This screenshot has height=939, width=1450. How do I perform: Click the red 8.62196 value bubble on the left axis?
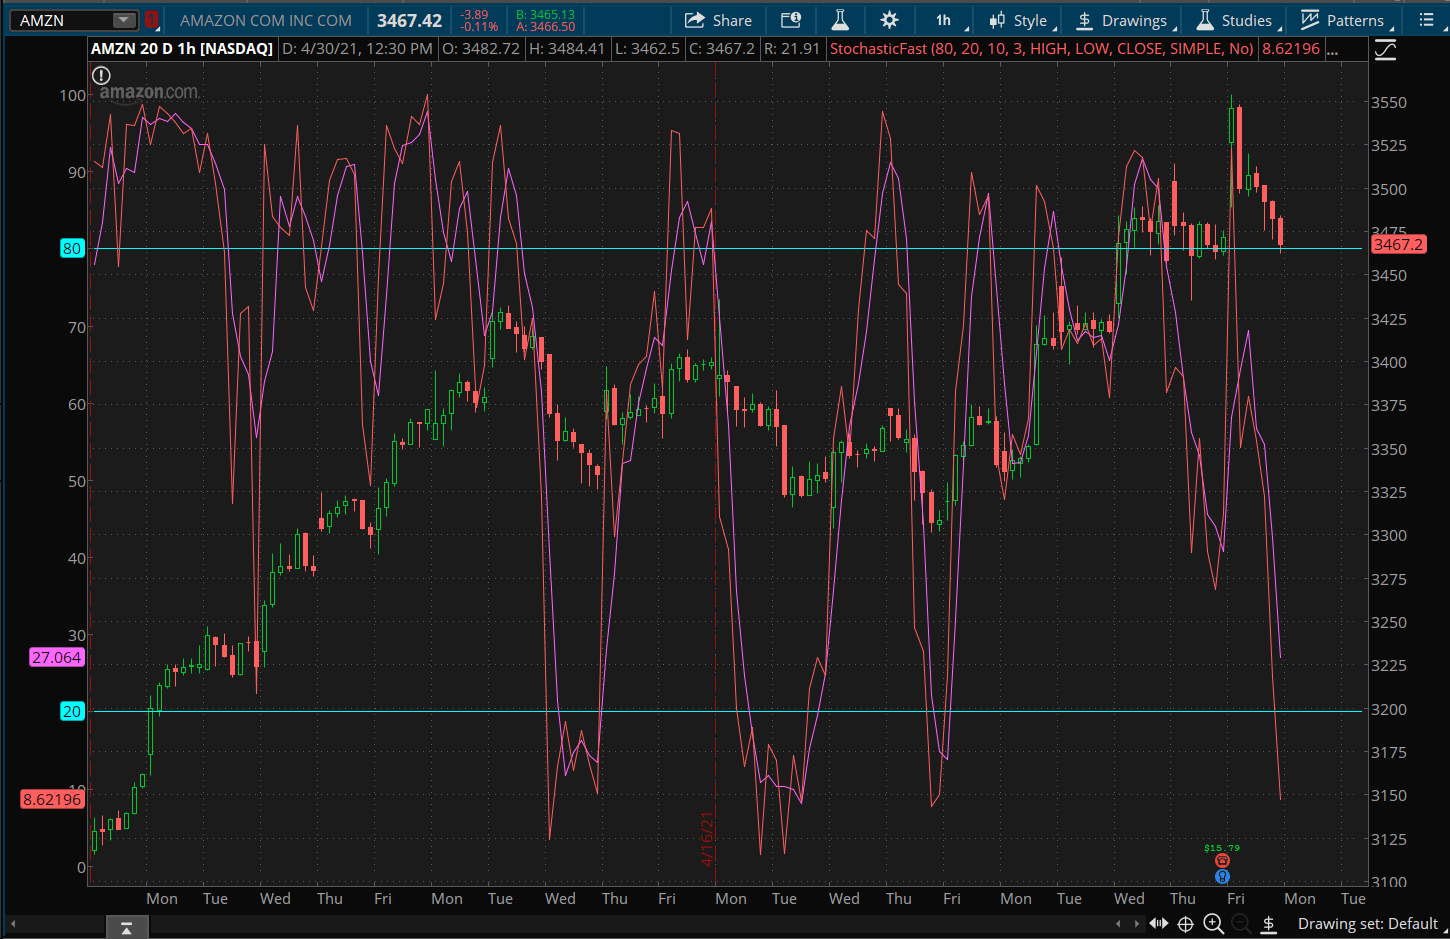pyautogui.click(x=53, y=799)
